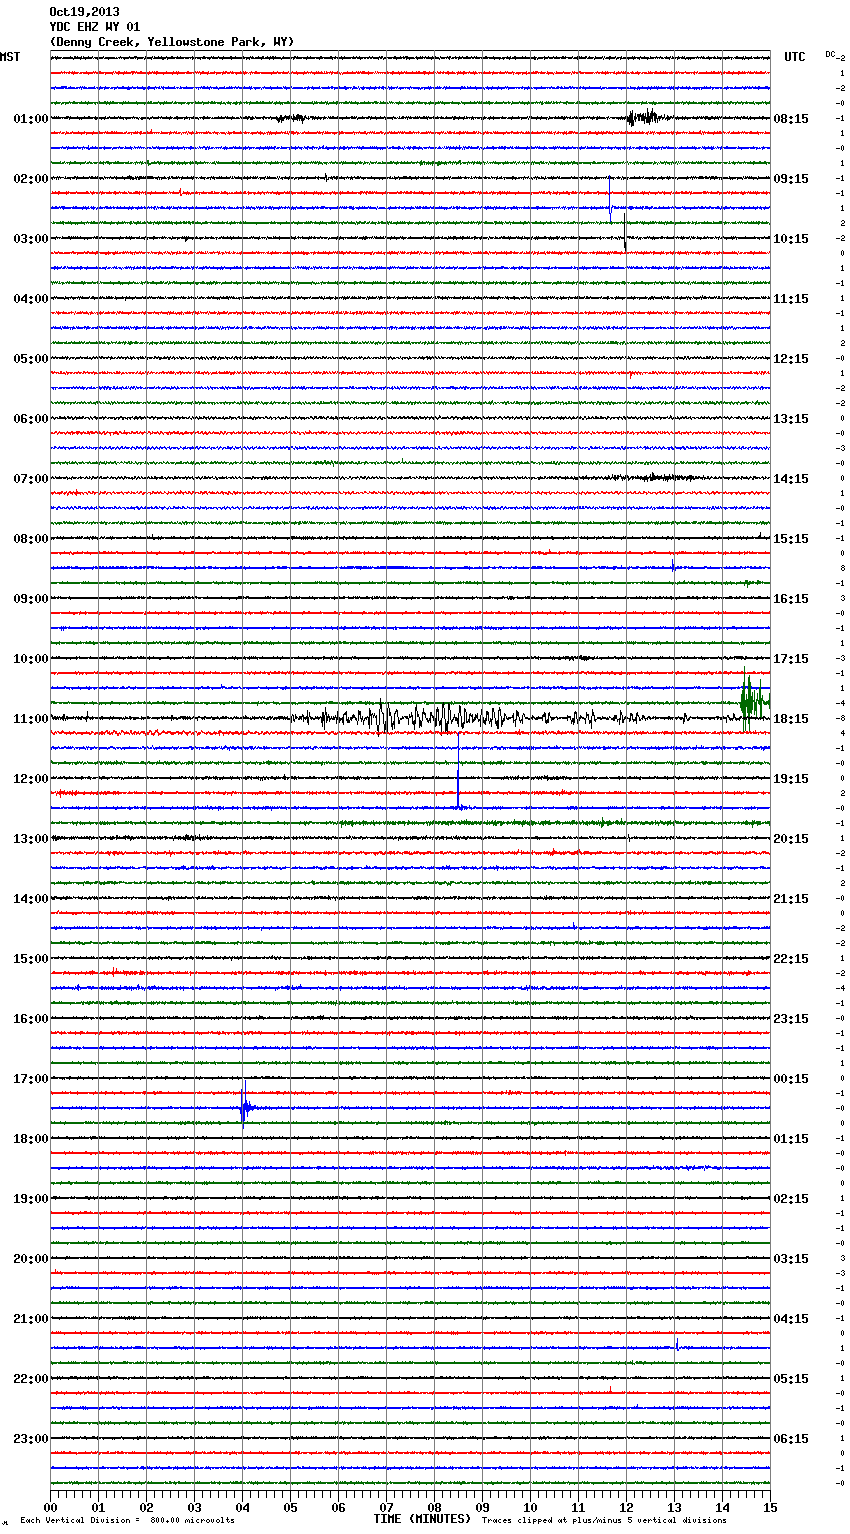Click the DC column header at top right
Screen dimensions: 850x1534
click(831, 54)
